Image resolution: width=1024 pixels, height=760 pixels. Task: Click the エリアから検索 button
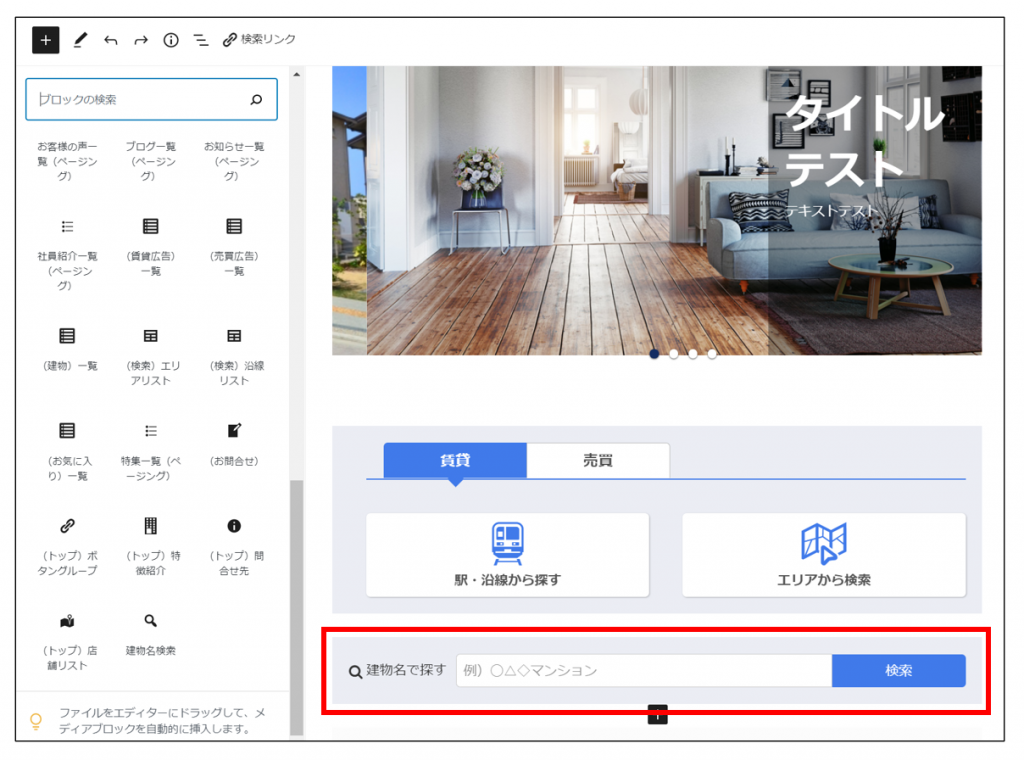point(823,554)
